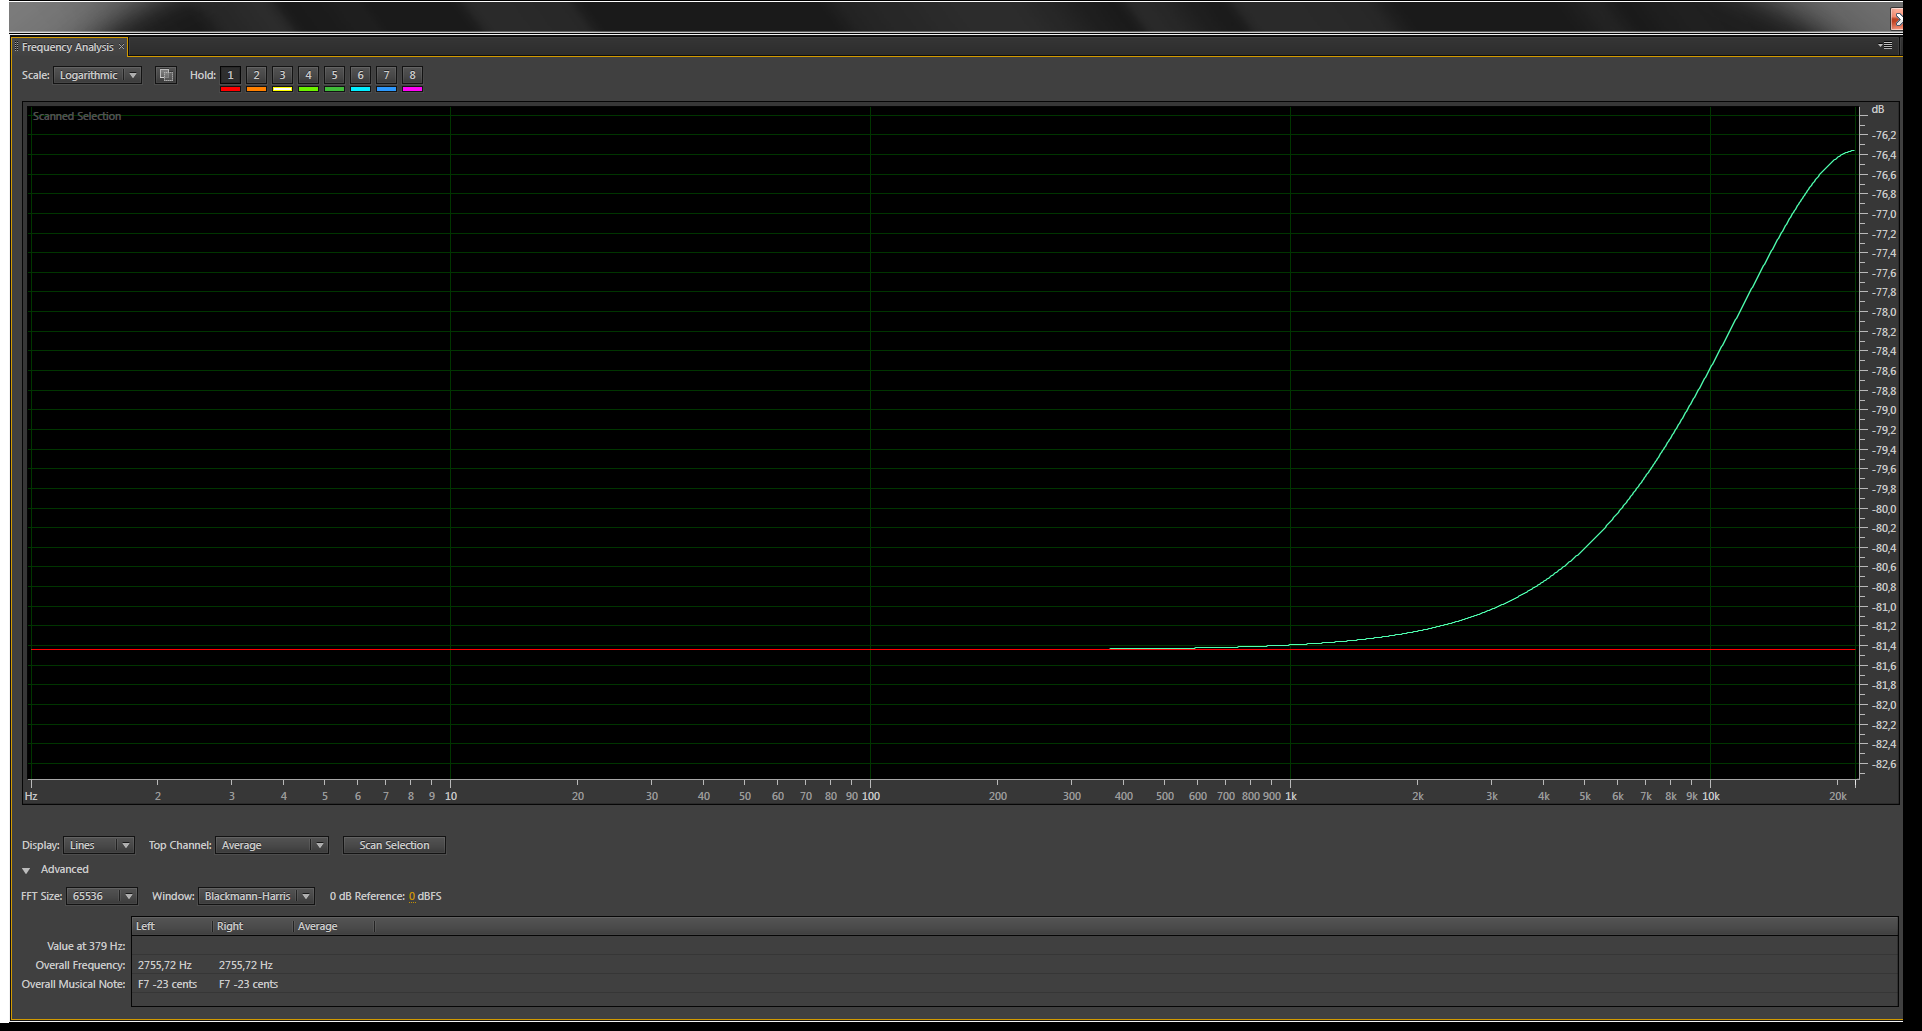Click the 'Value at 379 Hz:' label
This screenshot has height=1031, width=1922.
[86, 946]
